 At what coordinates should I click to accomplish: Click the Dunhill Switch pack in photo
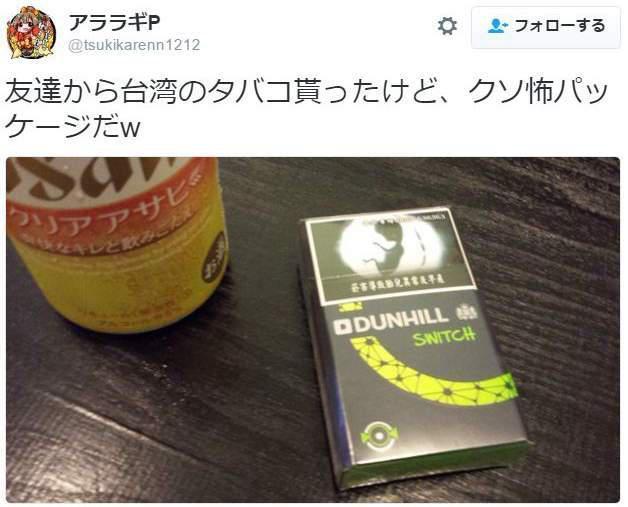[x=413, y=346]
